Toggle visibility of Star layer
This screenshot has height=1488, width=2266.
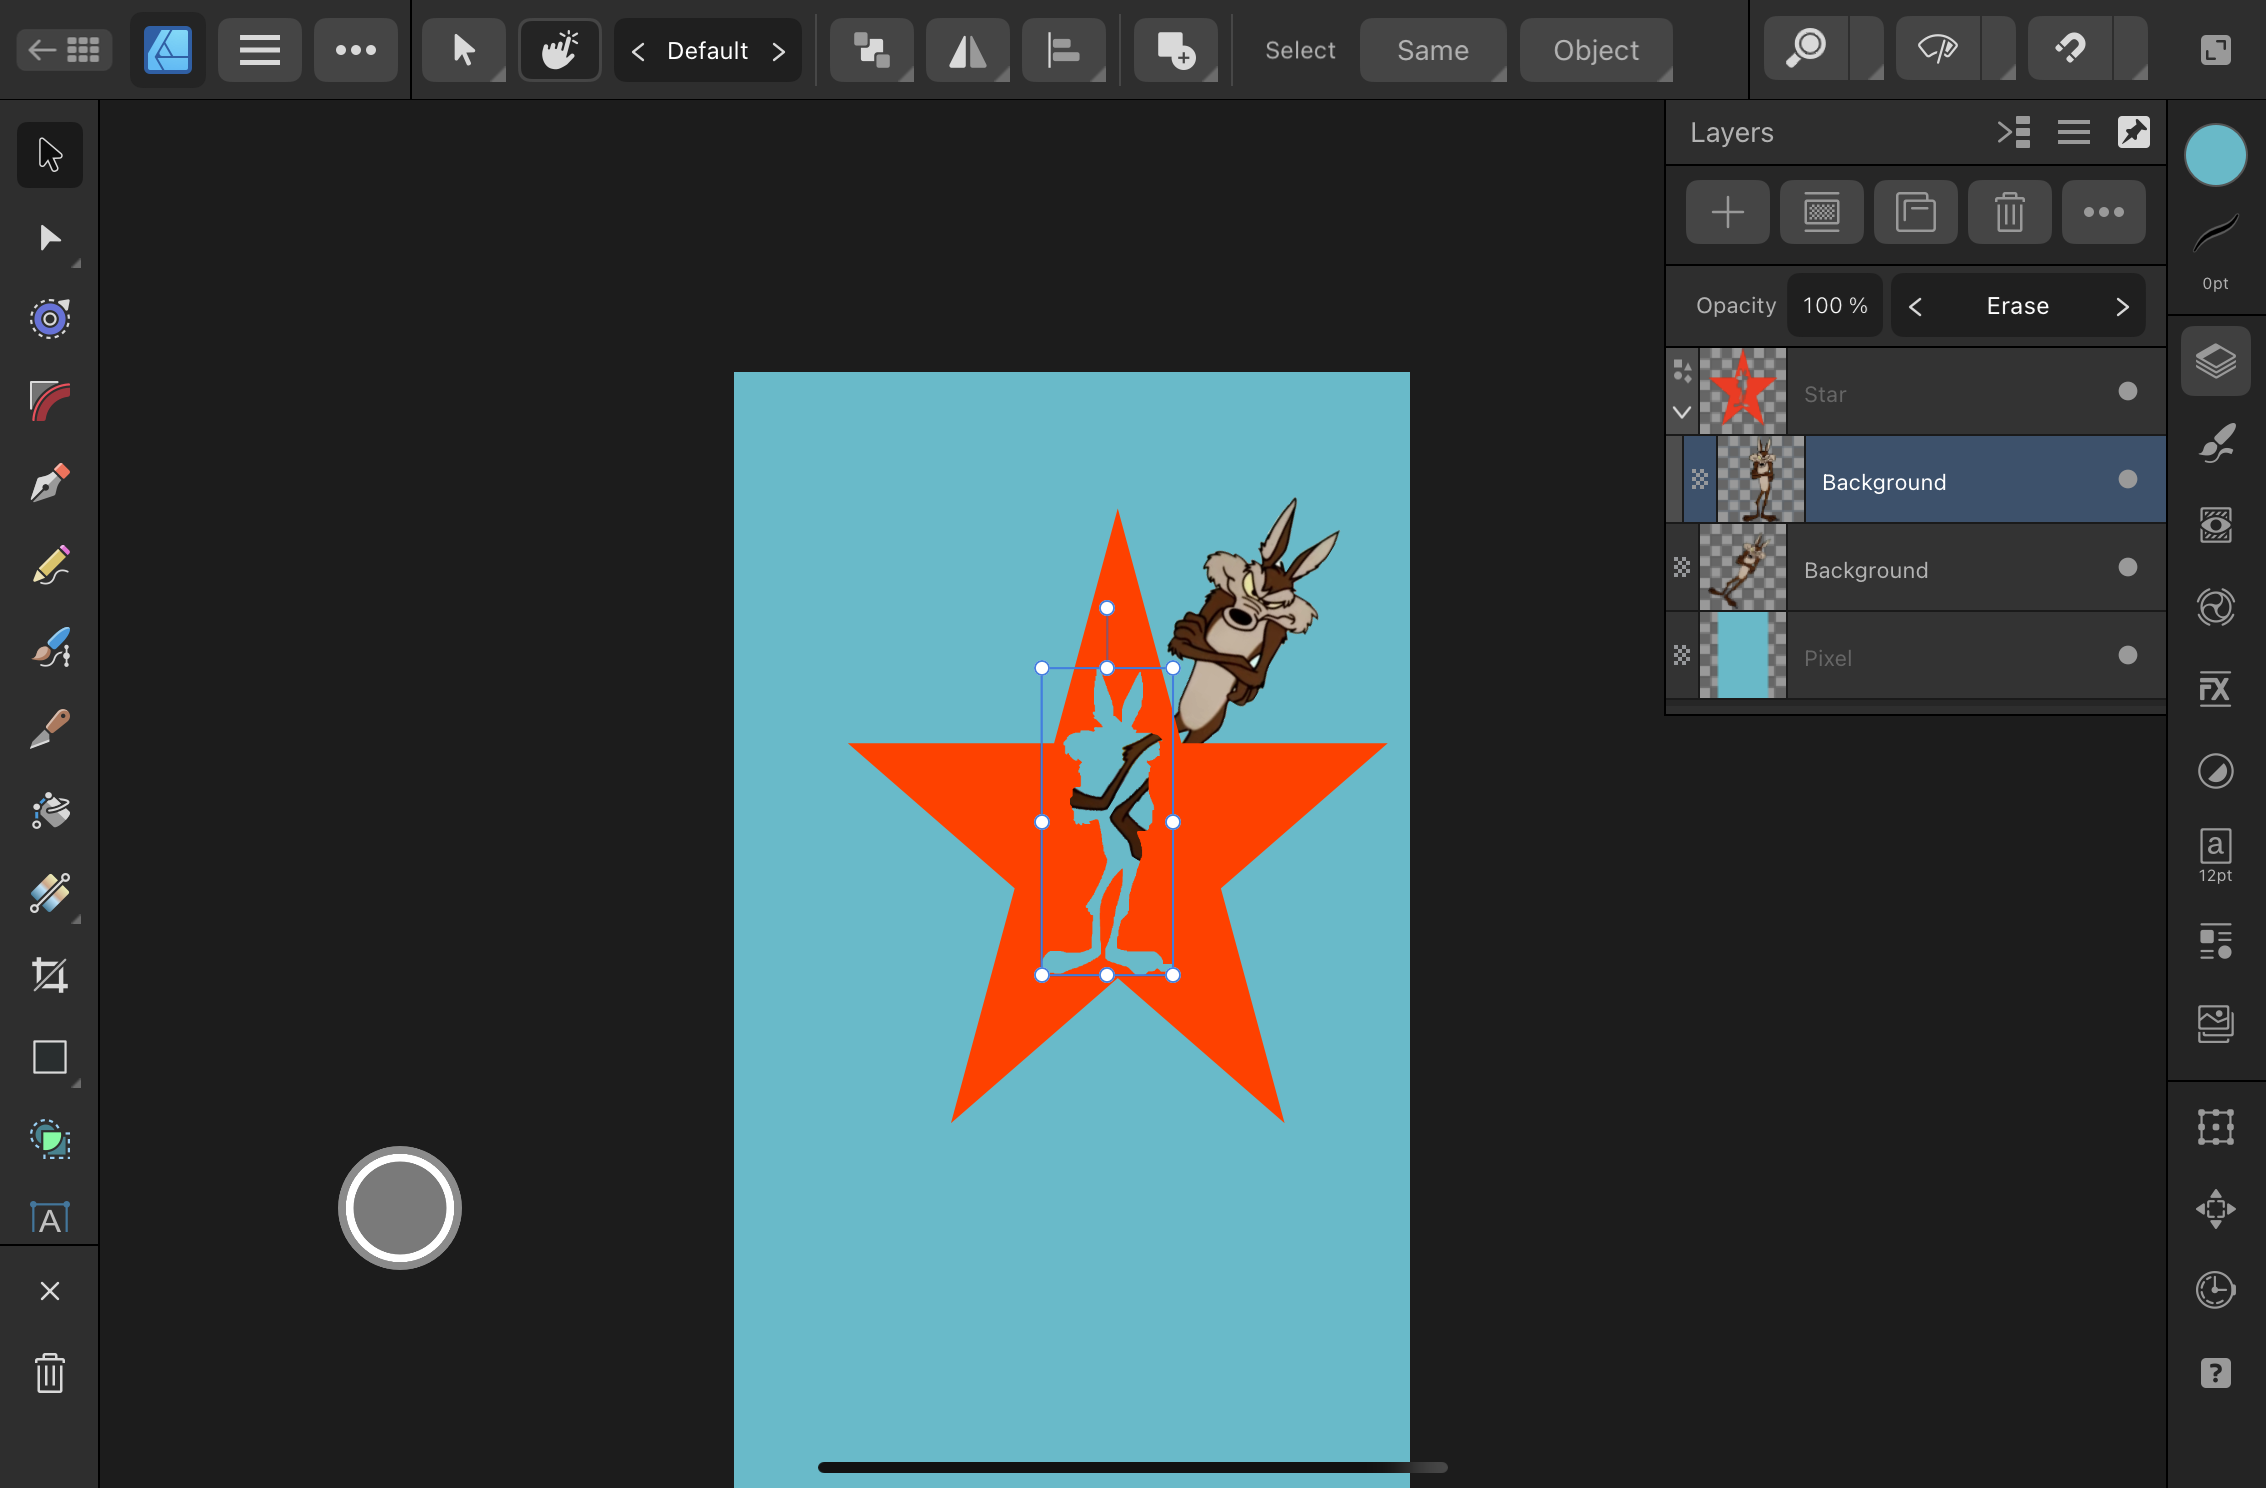[x=2128, y=391]
